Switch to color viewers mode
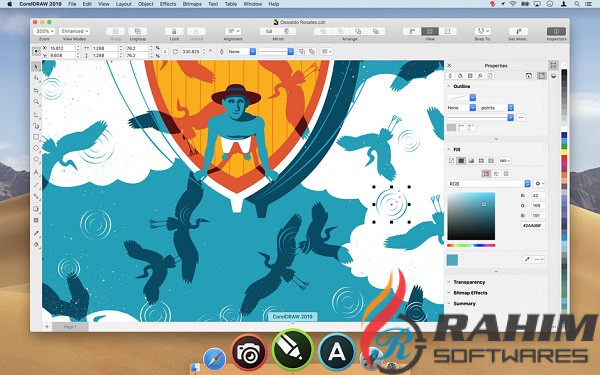This screenshot has width=600, height=375. 486,174
